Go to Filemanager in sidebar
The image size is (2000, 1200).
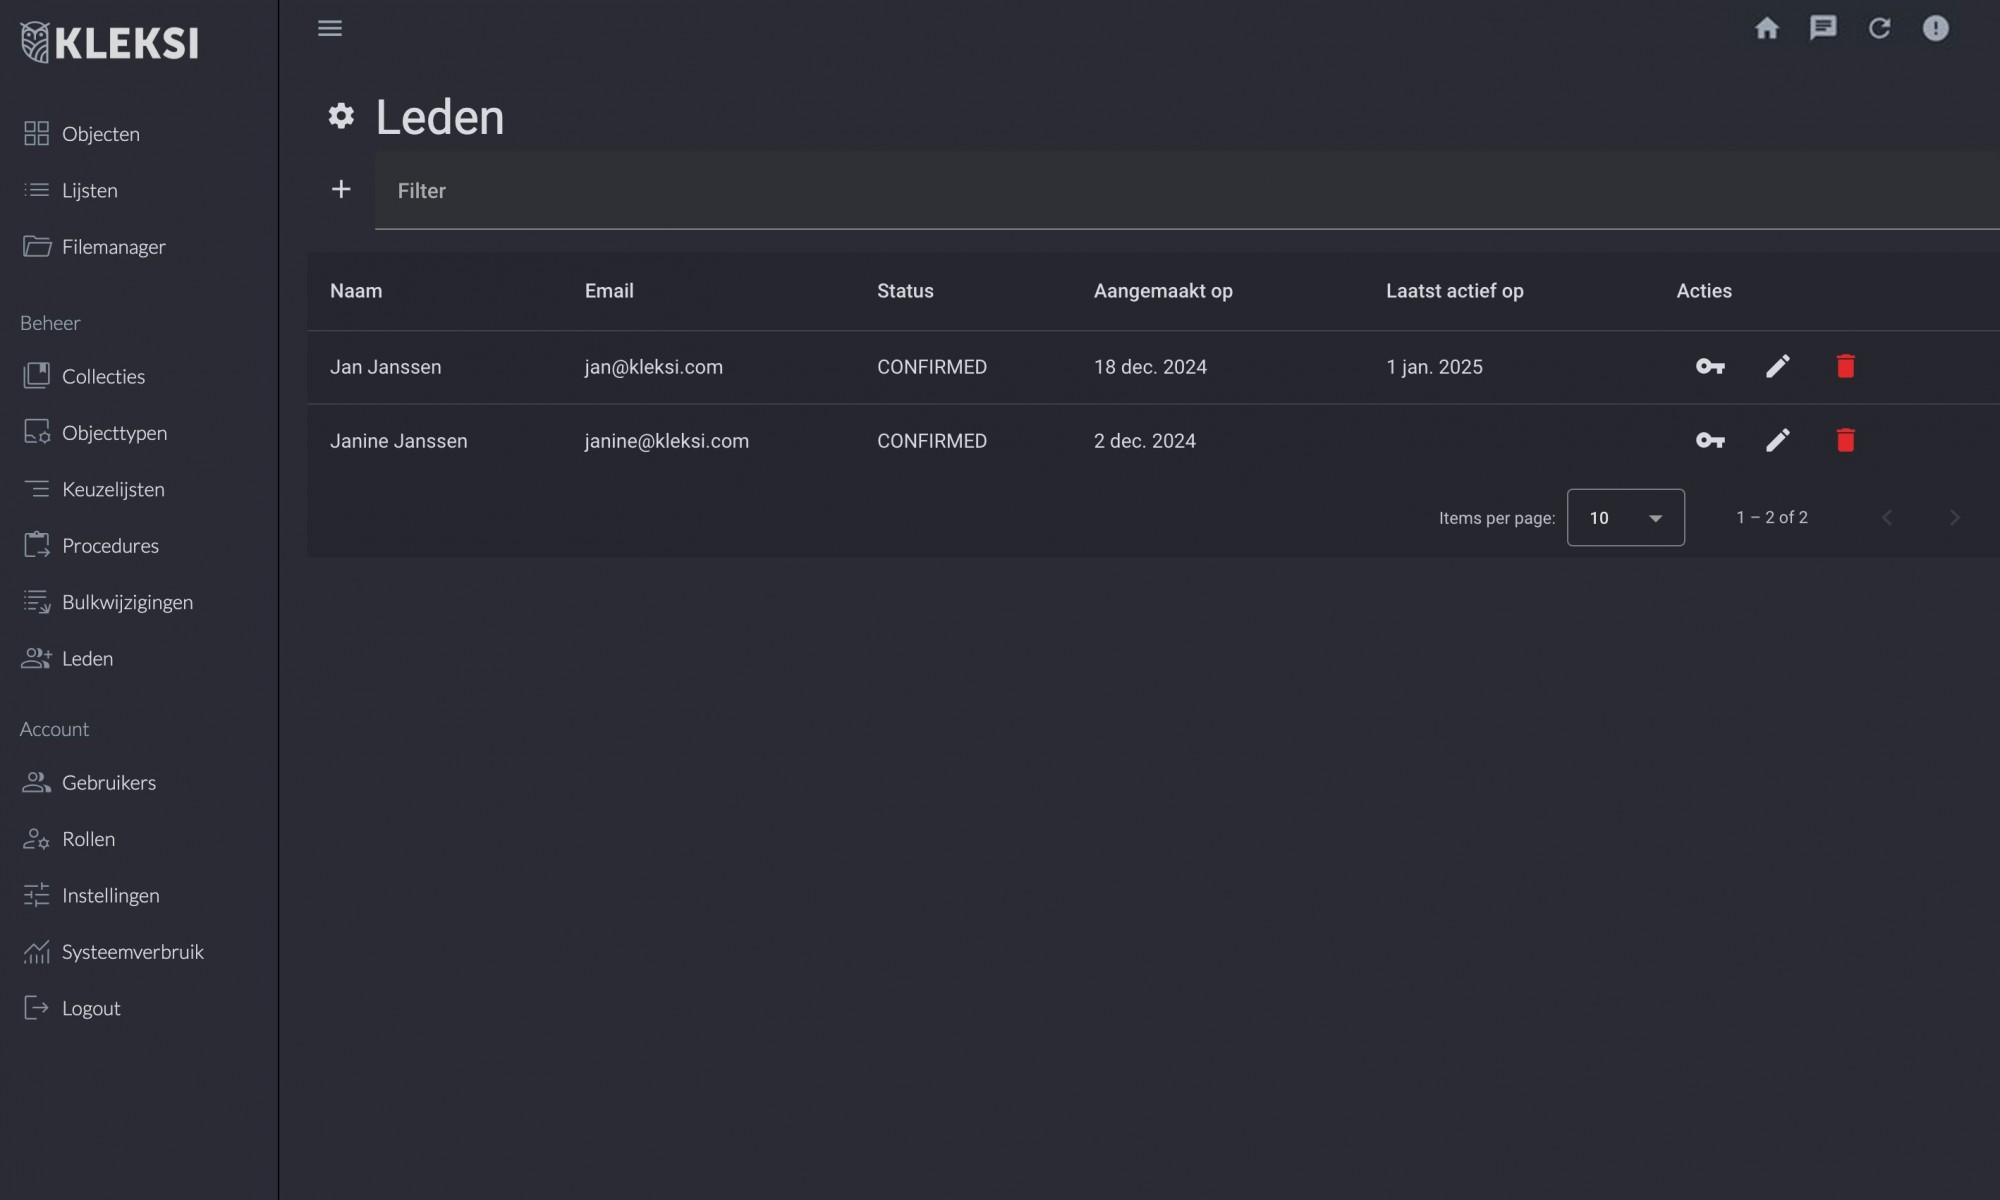point(113,247)
